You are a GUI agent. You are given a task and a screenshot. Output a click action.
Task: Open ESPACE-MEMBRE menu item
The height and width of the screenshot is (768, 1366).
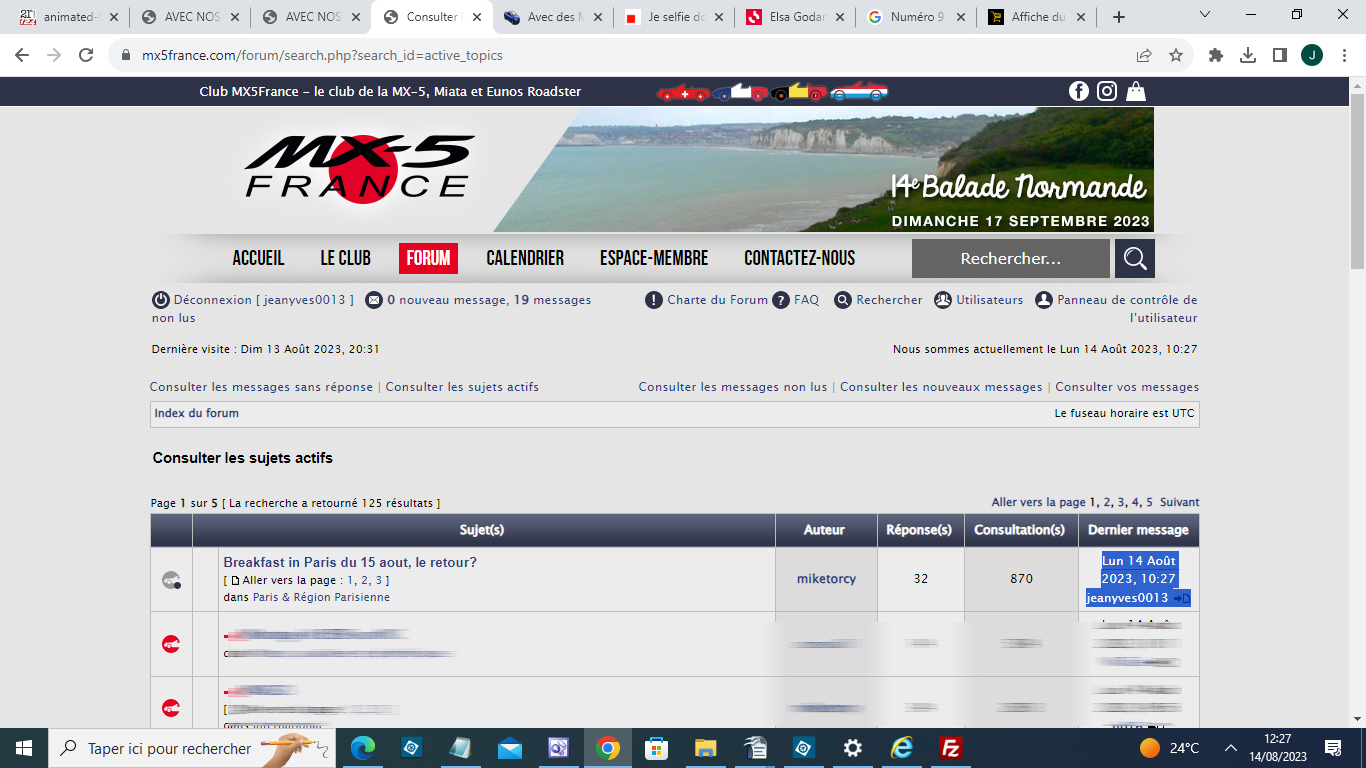coord(654,258)
